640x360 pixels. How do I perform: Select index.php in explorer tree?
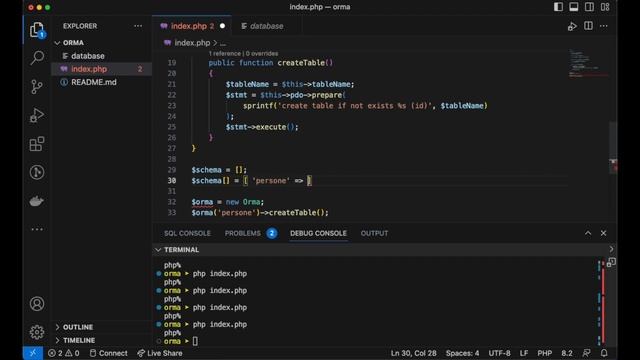click(x=101, y=69)
